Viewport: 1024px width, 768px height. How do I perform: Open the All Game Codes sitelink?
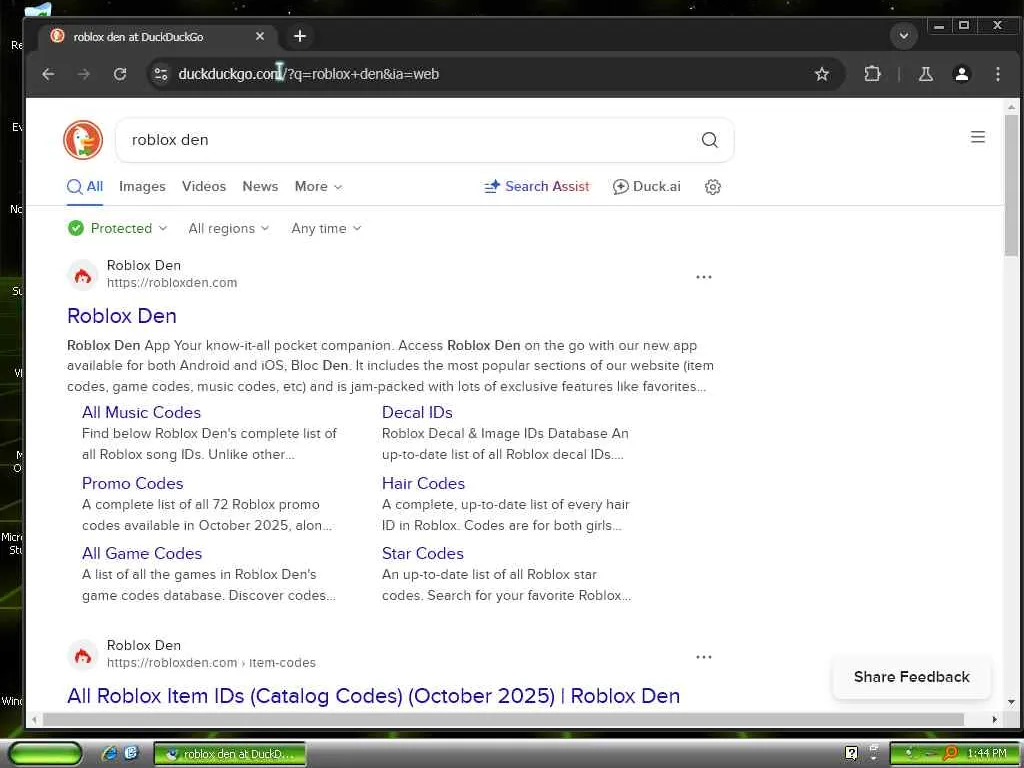point(142,554)
